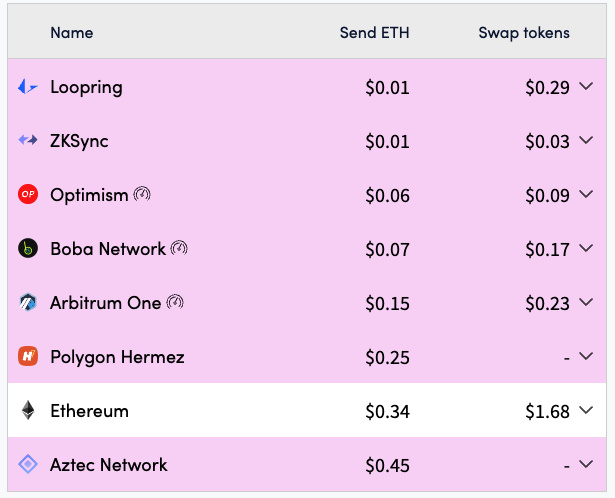Viewport: 615px width, 498px height.
Task: Click the Loopring logo icon
Action: [x=28, y=87]
